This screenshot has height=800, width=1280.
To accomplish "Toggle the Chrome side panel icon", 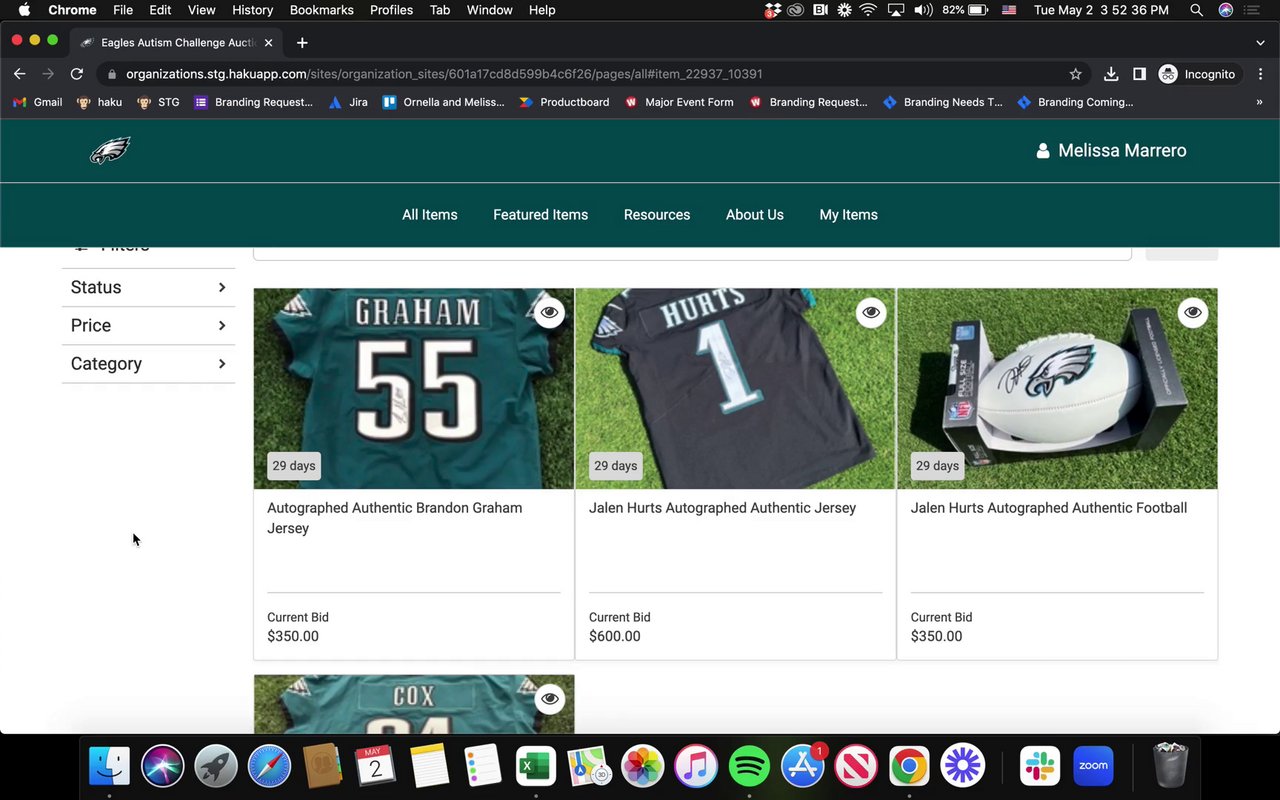I will (x=1139, y=74).
